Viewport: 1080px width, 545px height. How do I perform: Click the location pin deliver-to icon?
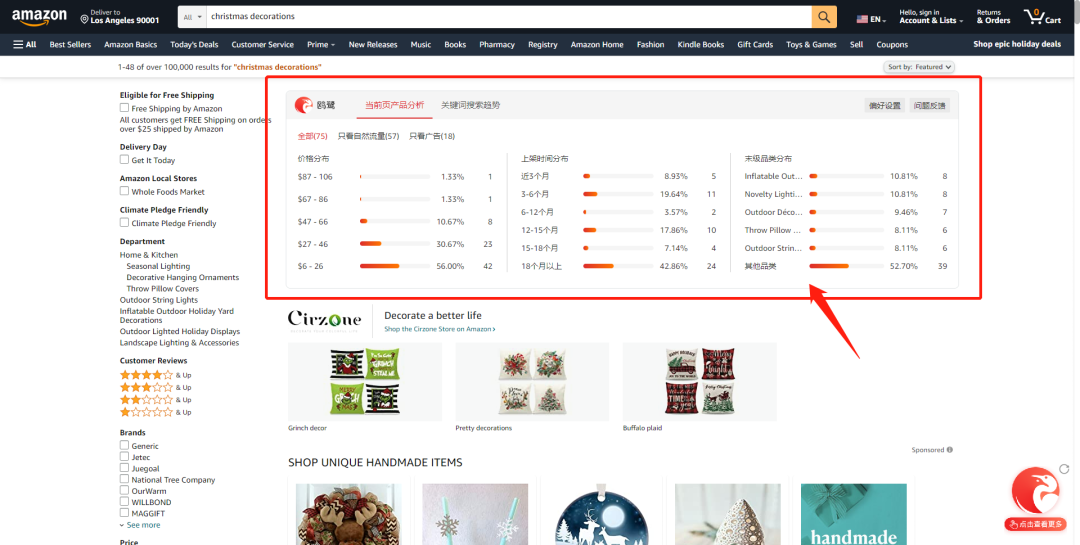[x=84, y=17]
